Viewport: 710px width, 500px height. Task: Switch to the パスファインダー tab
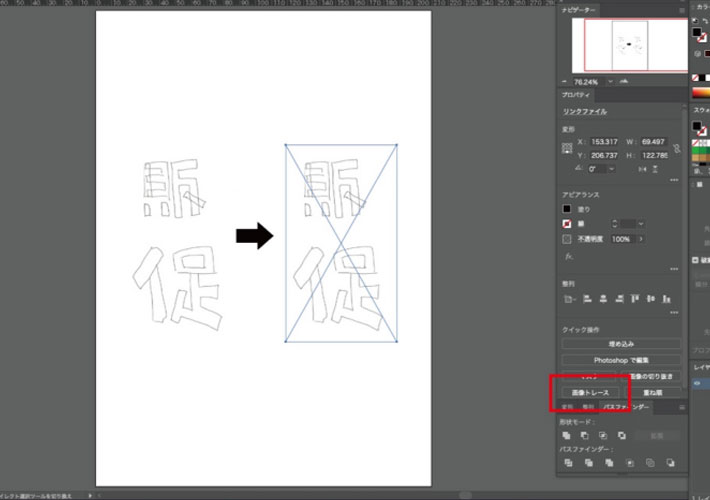(626, 408)
